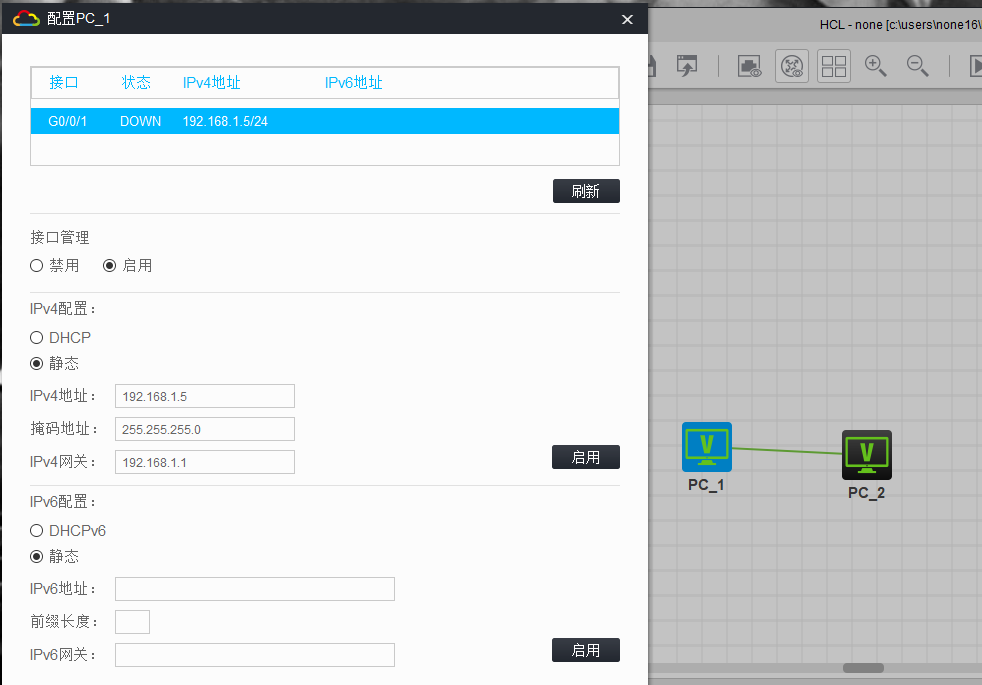Viewport: 982px width, 685px height.
Task: Click the zoom in magnifier icon
Action: tap(876, 66)
